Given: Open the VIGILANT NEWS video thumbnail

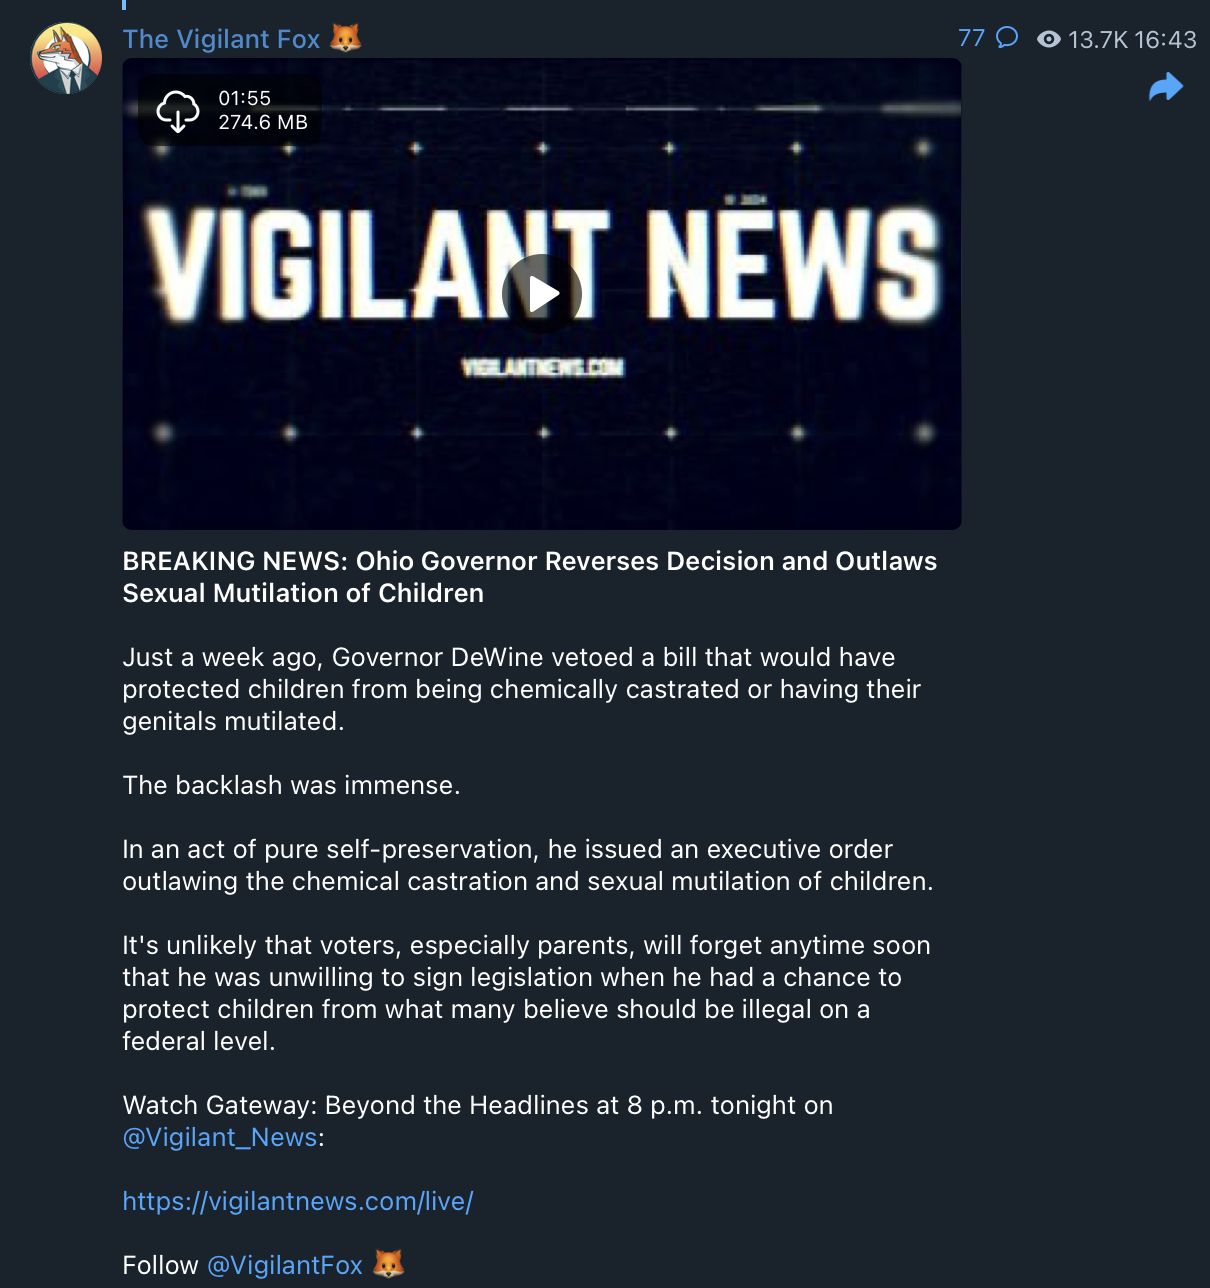Looking at the screenshot, I should tap(542, 294).
